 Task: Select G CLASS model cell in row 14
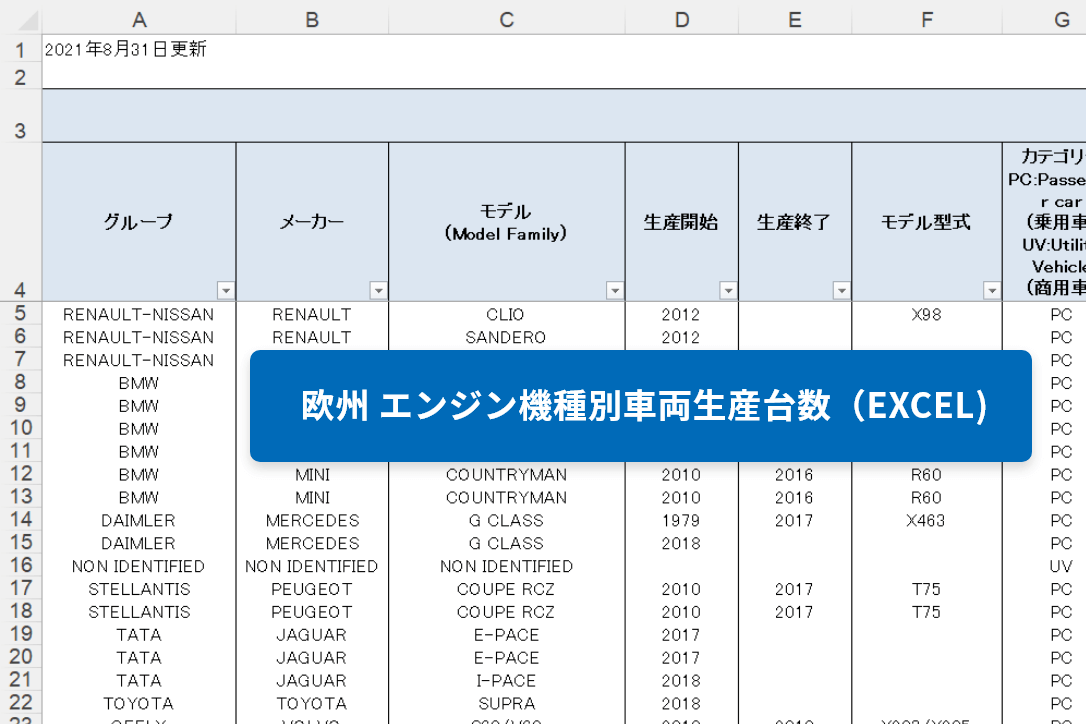(507, 520)
